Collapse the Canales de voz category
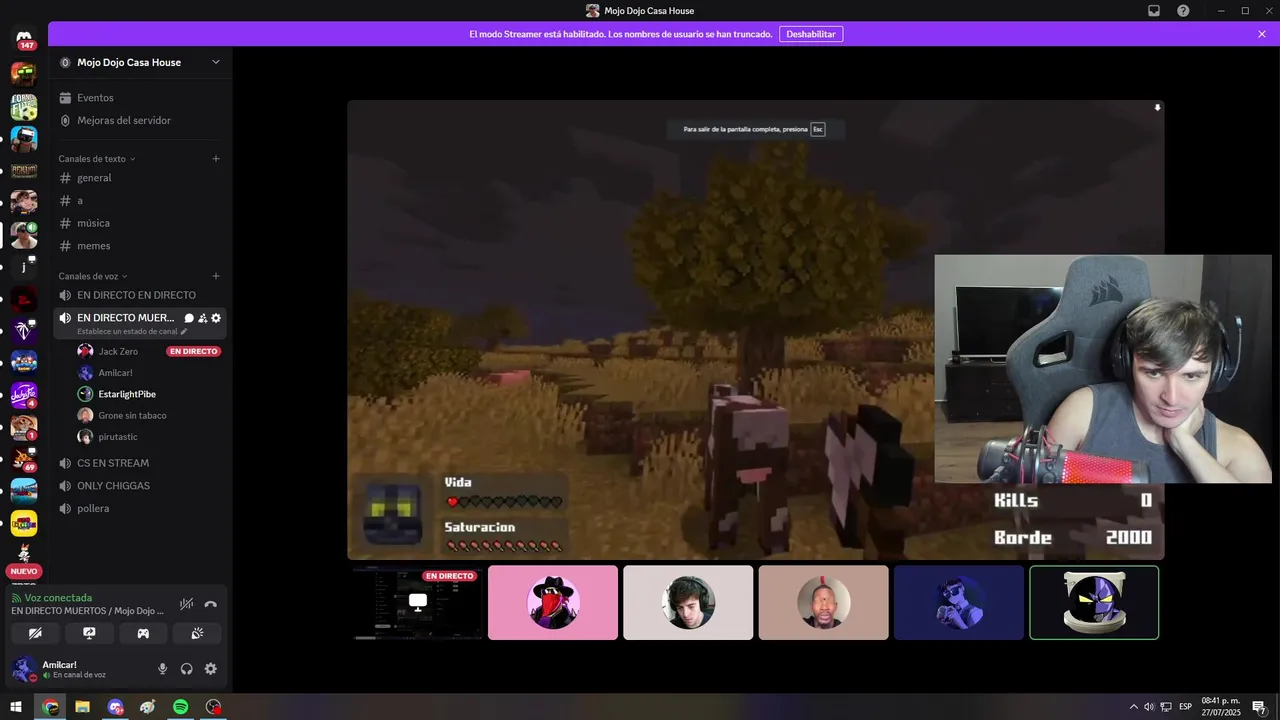This screenshot has width=1280, height=720. pyautogui.click(x=93, y=276)
